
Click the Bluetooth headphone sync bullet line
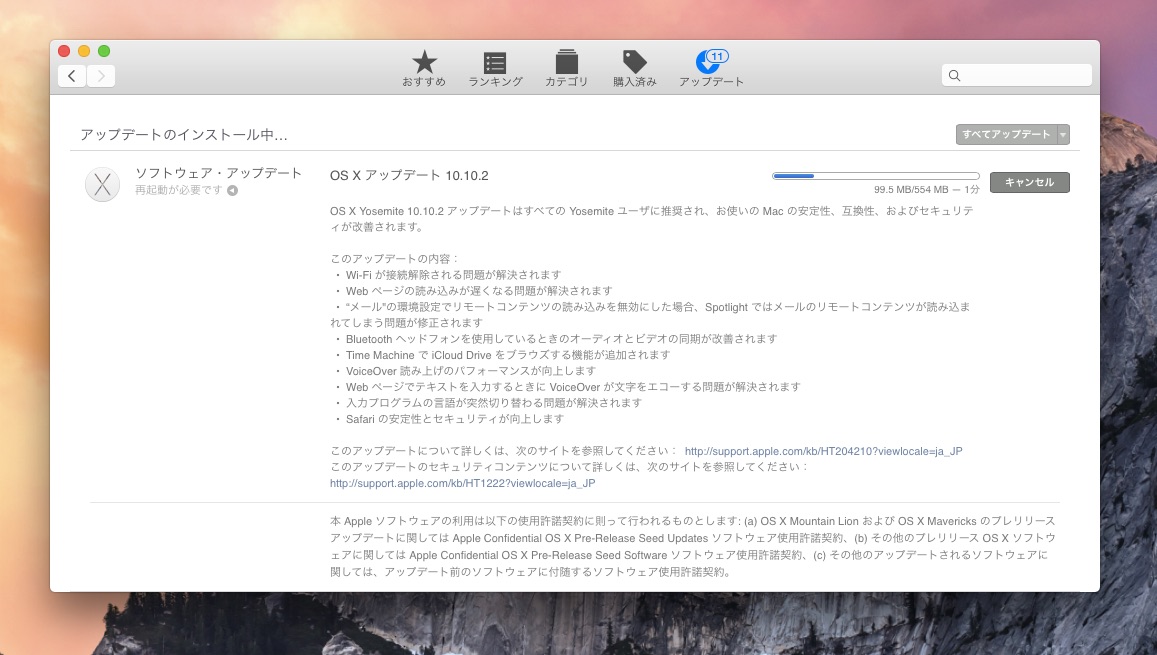[556, 339]
